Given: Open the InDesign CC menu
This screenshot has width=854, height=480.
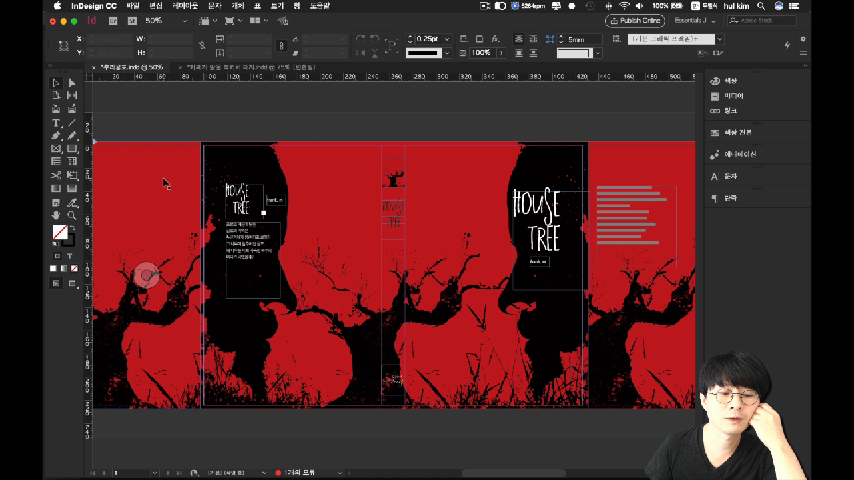Looking at the screenshot, I should (x=94, y=6).
